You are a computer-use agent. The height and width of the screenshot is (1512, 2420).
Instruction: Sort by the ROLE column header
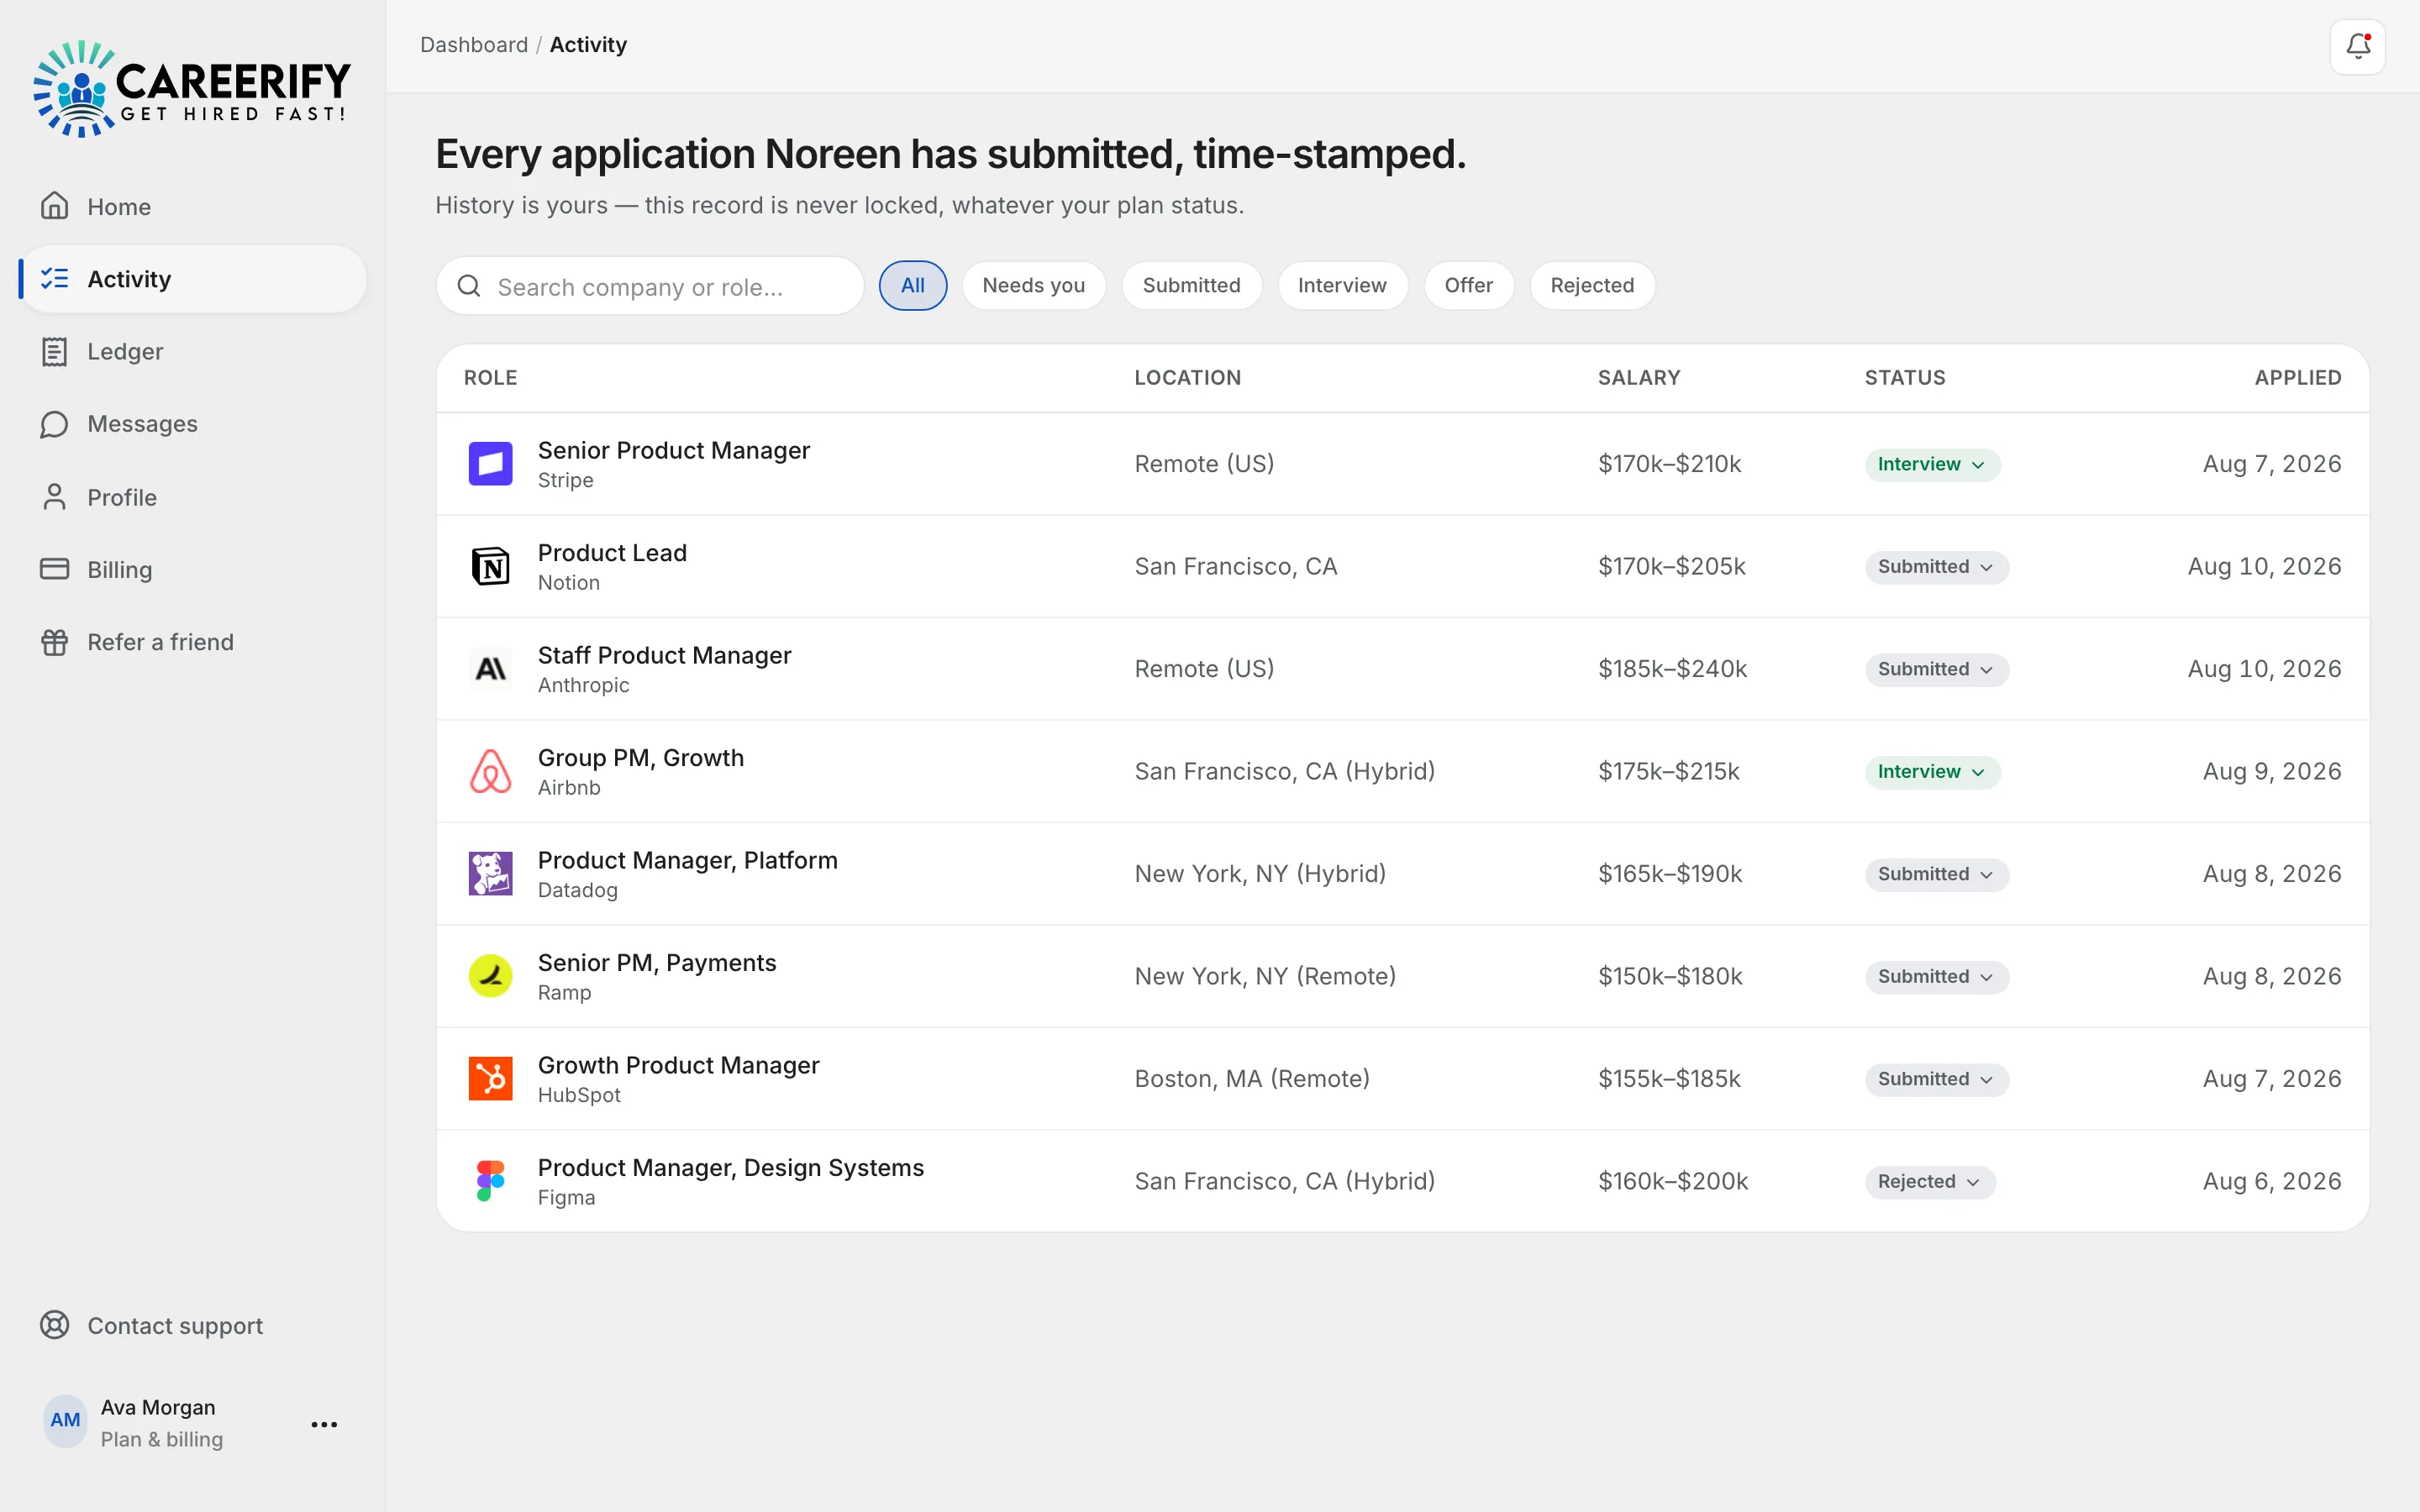490,378
